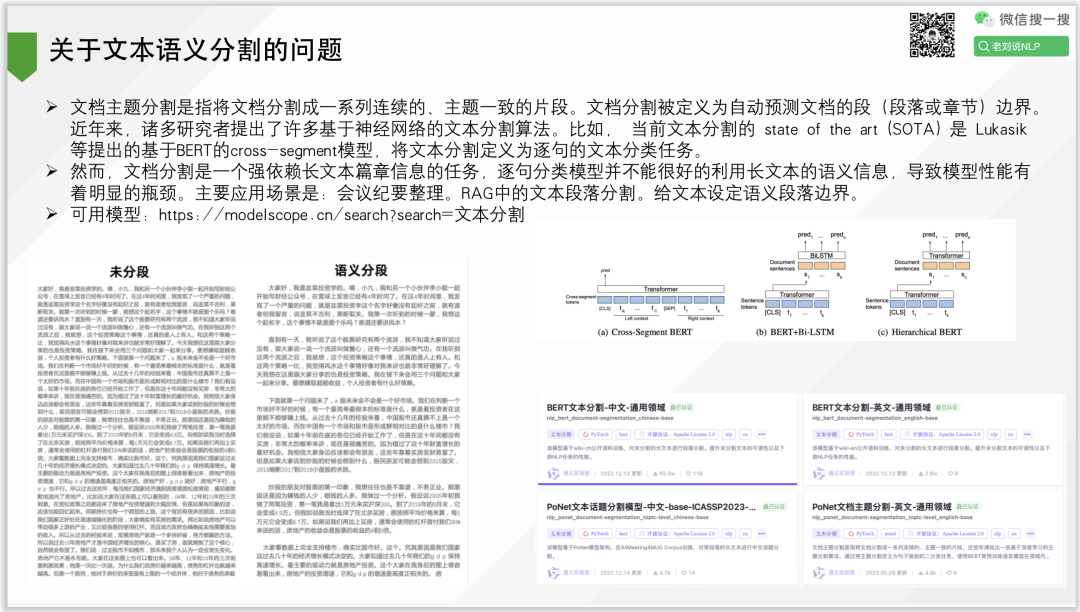The width and height of the screenshot is (1080, 612).
Task: Click the nlp_bert_document-segmentation_chinese-base model ID
Action: (x=610, y=418)
